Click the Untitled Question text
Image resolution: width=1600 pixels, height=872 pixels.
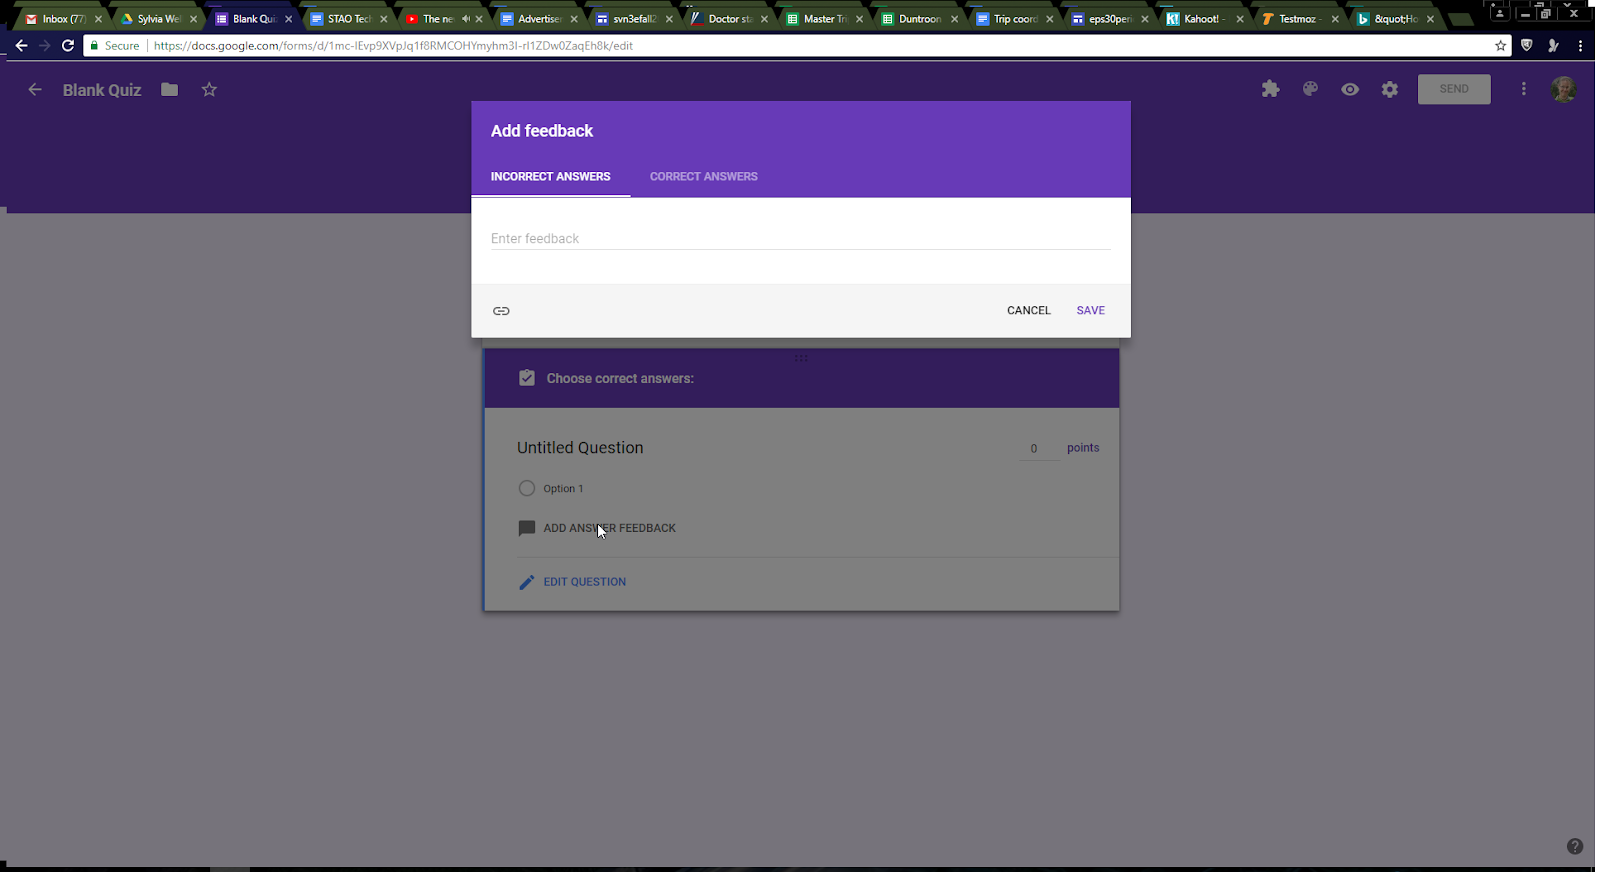580,448
